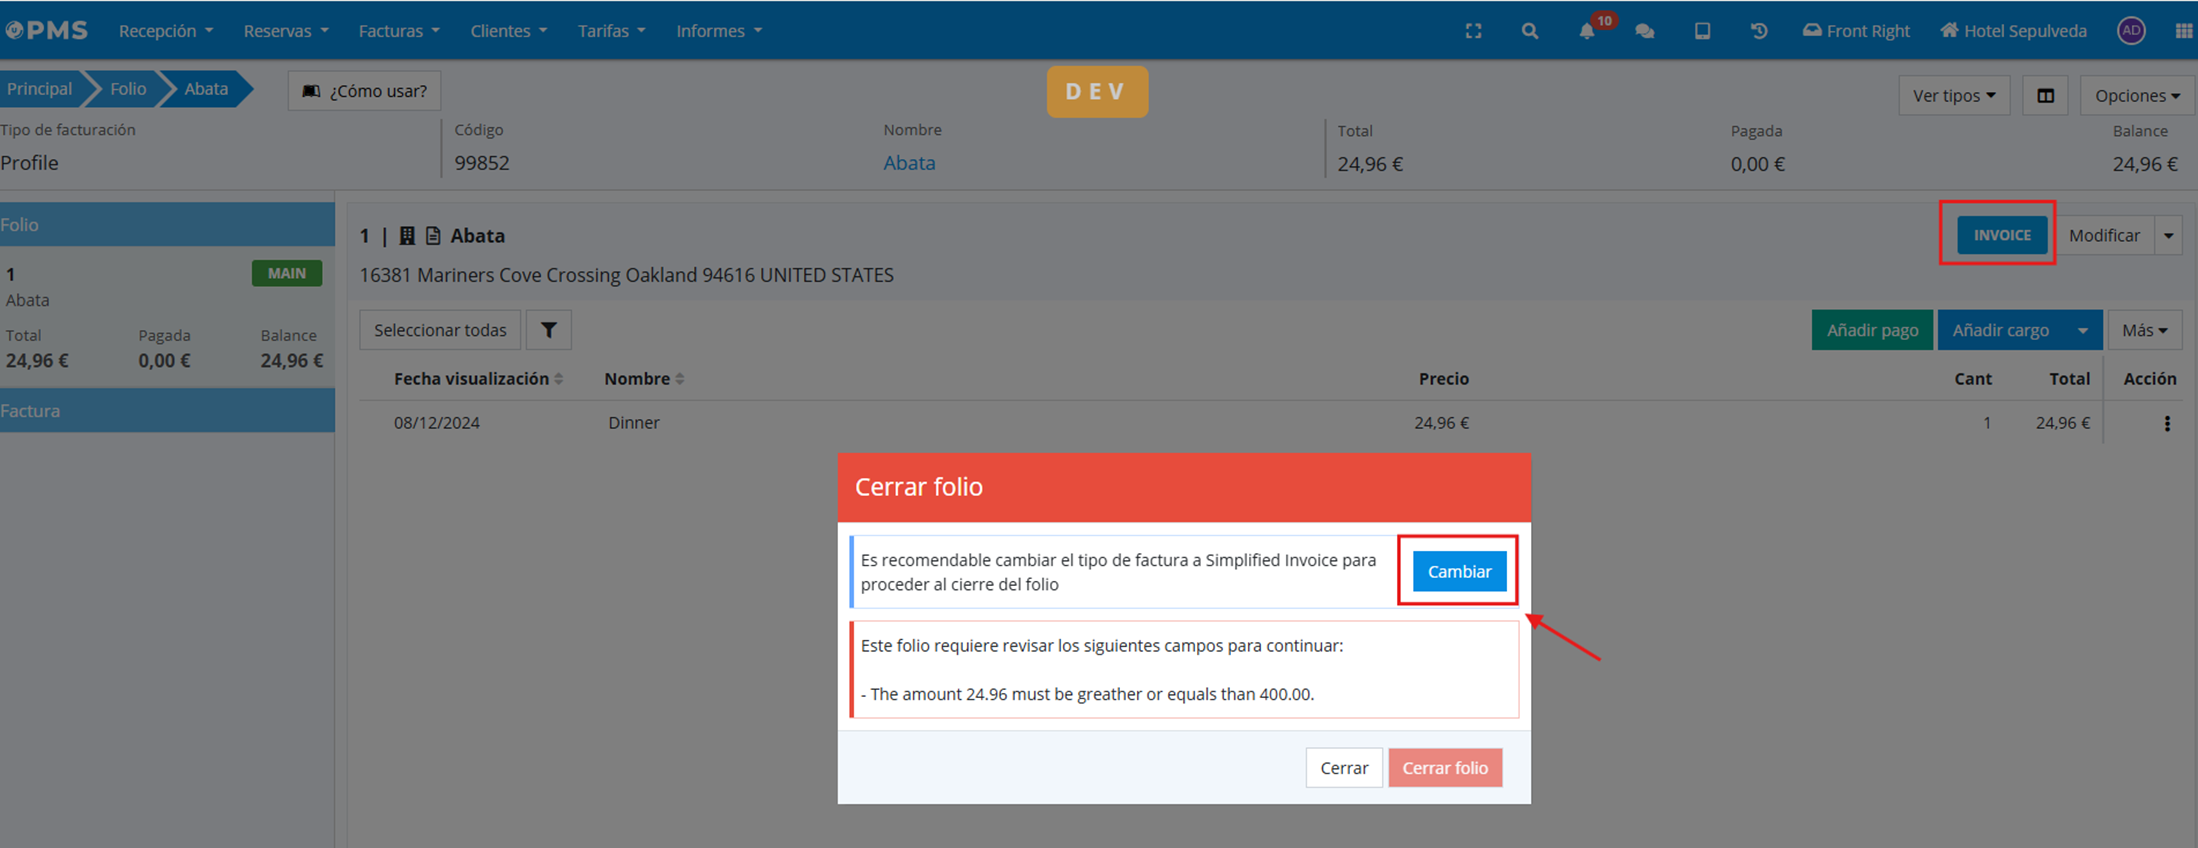The width and height of the screenshot is (2198, 848).
Task: Open search with the magnifier icon
Action: click(1529, 31)
